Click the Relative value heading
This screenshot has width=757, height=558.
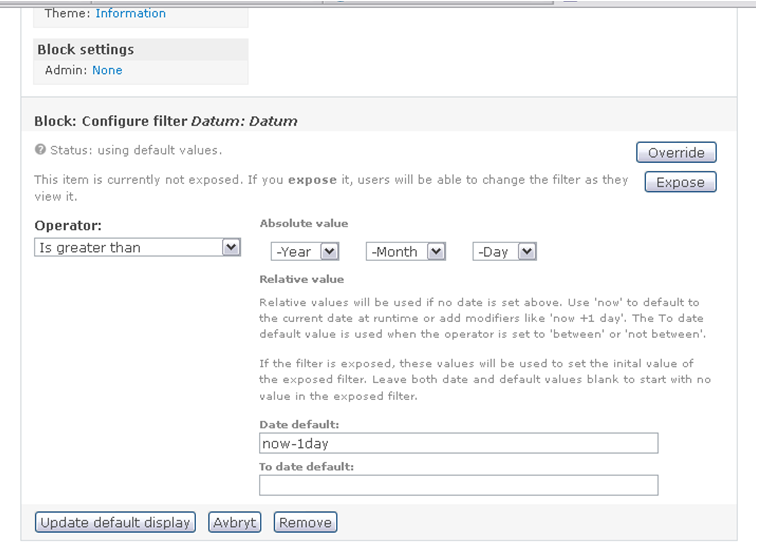coord(302,279)
